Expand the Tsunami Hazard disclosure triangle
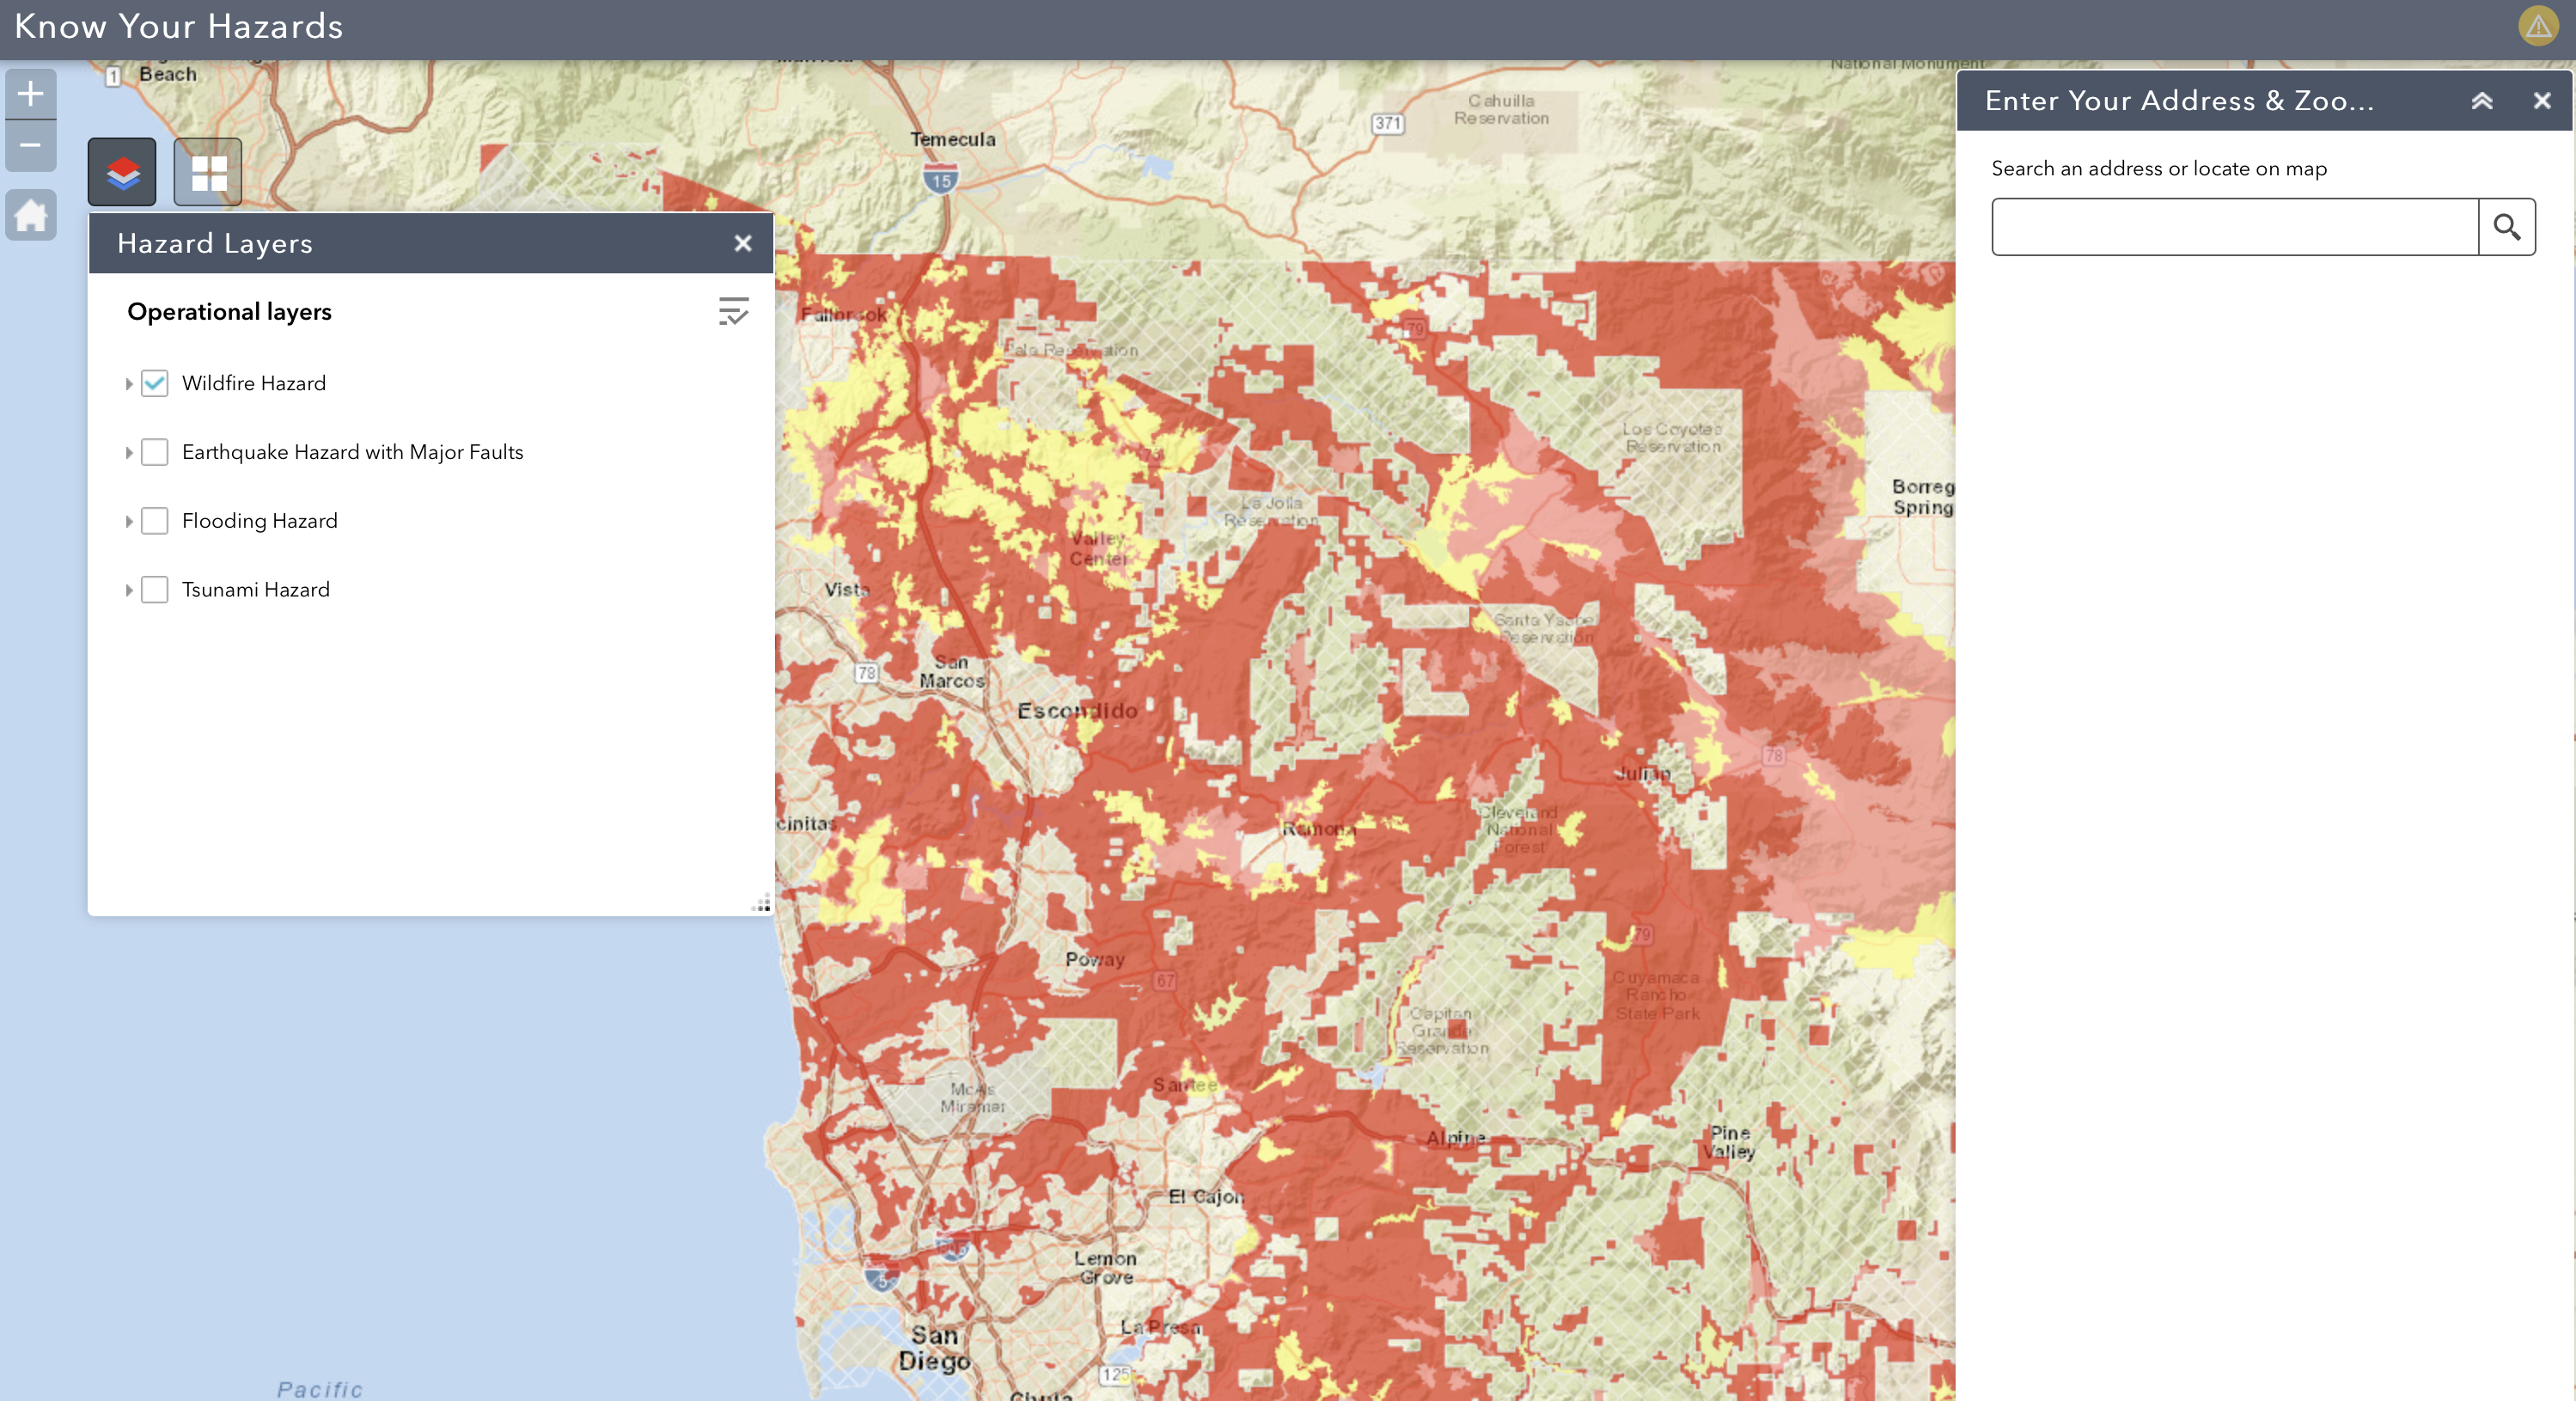 [129, 591]
